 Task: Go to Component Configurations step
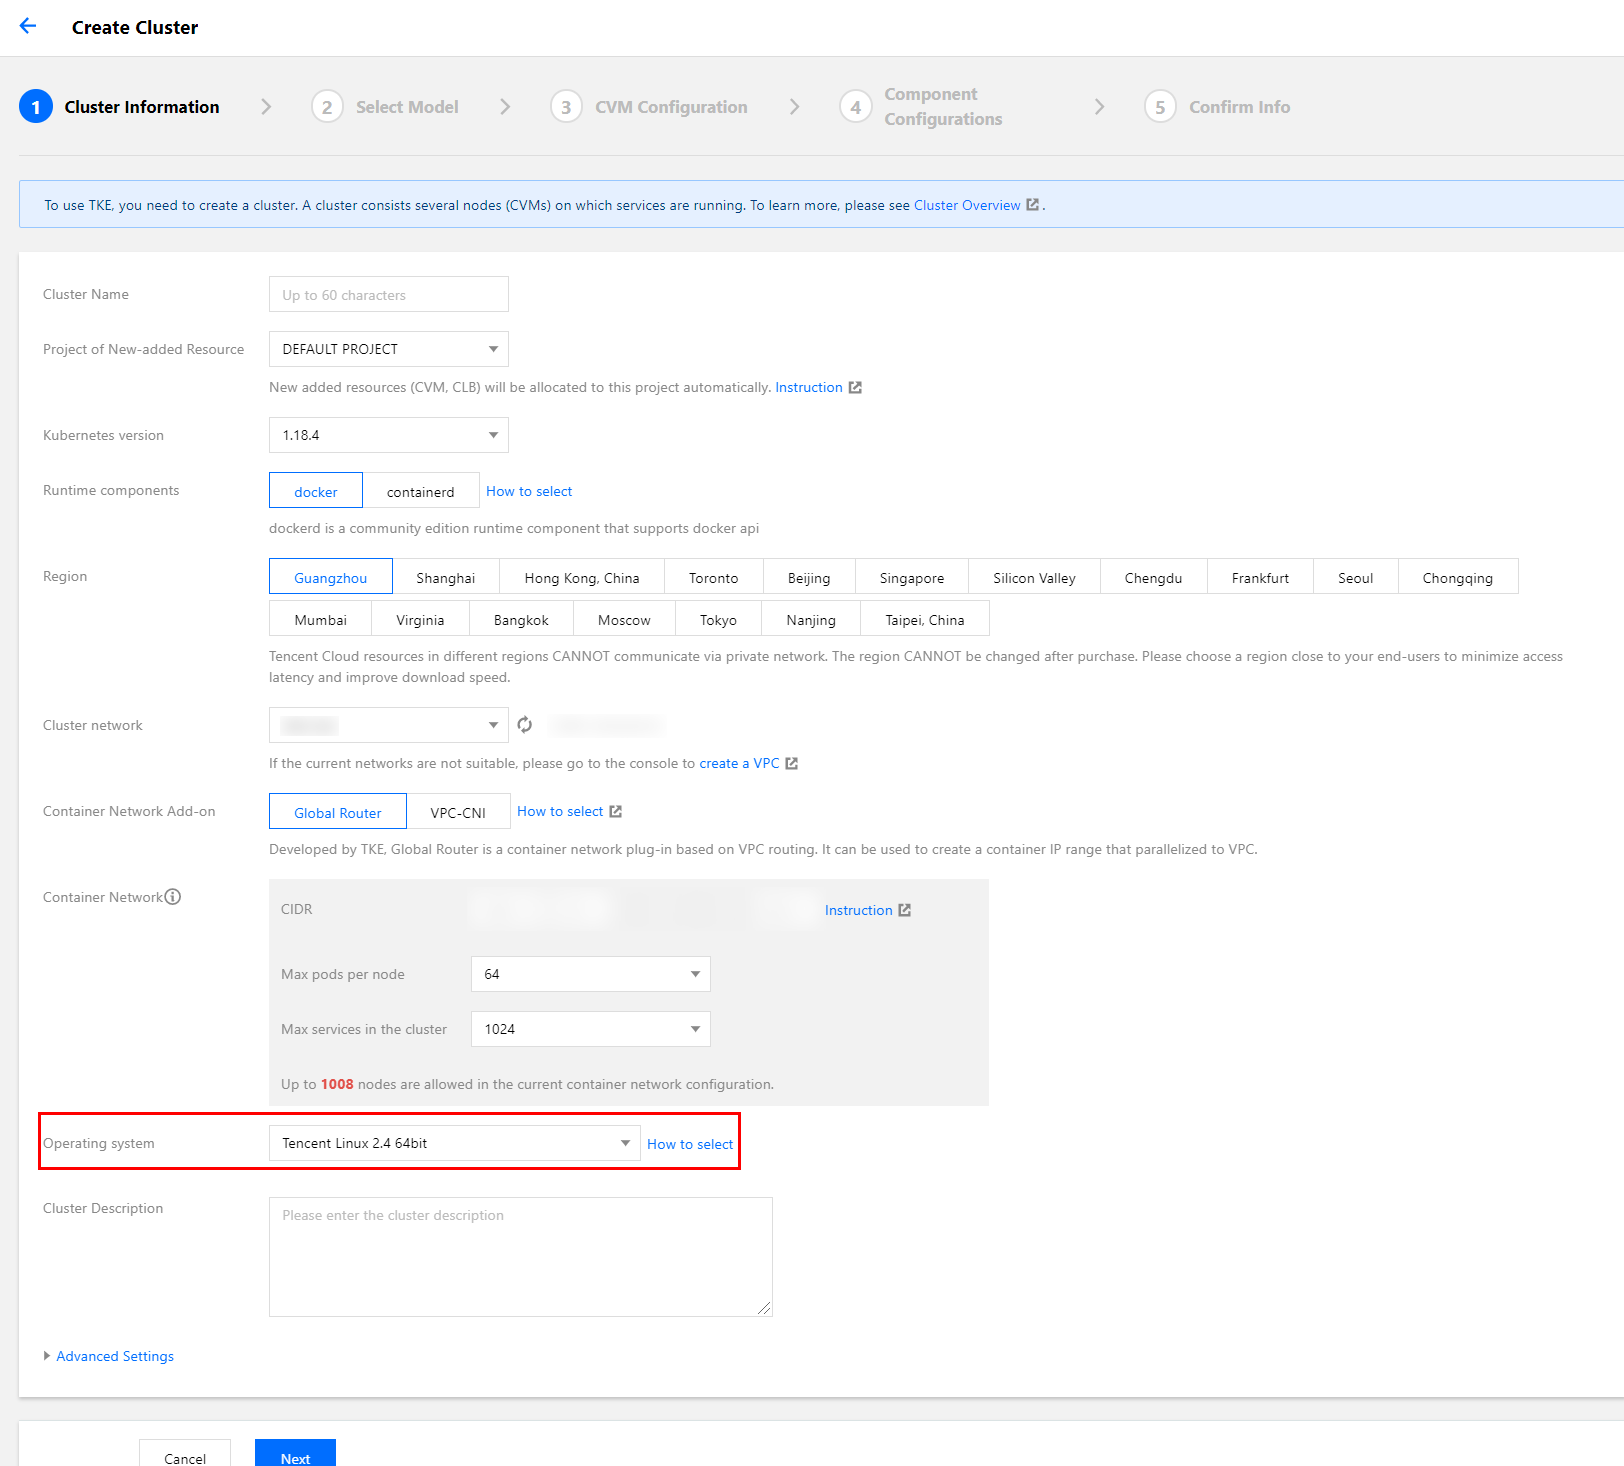(942, 107)
